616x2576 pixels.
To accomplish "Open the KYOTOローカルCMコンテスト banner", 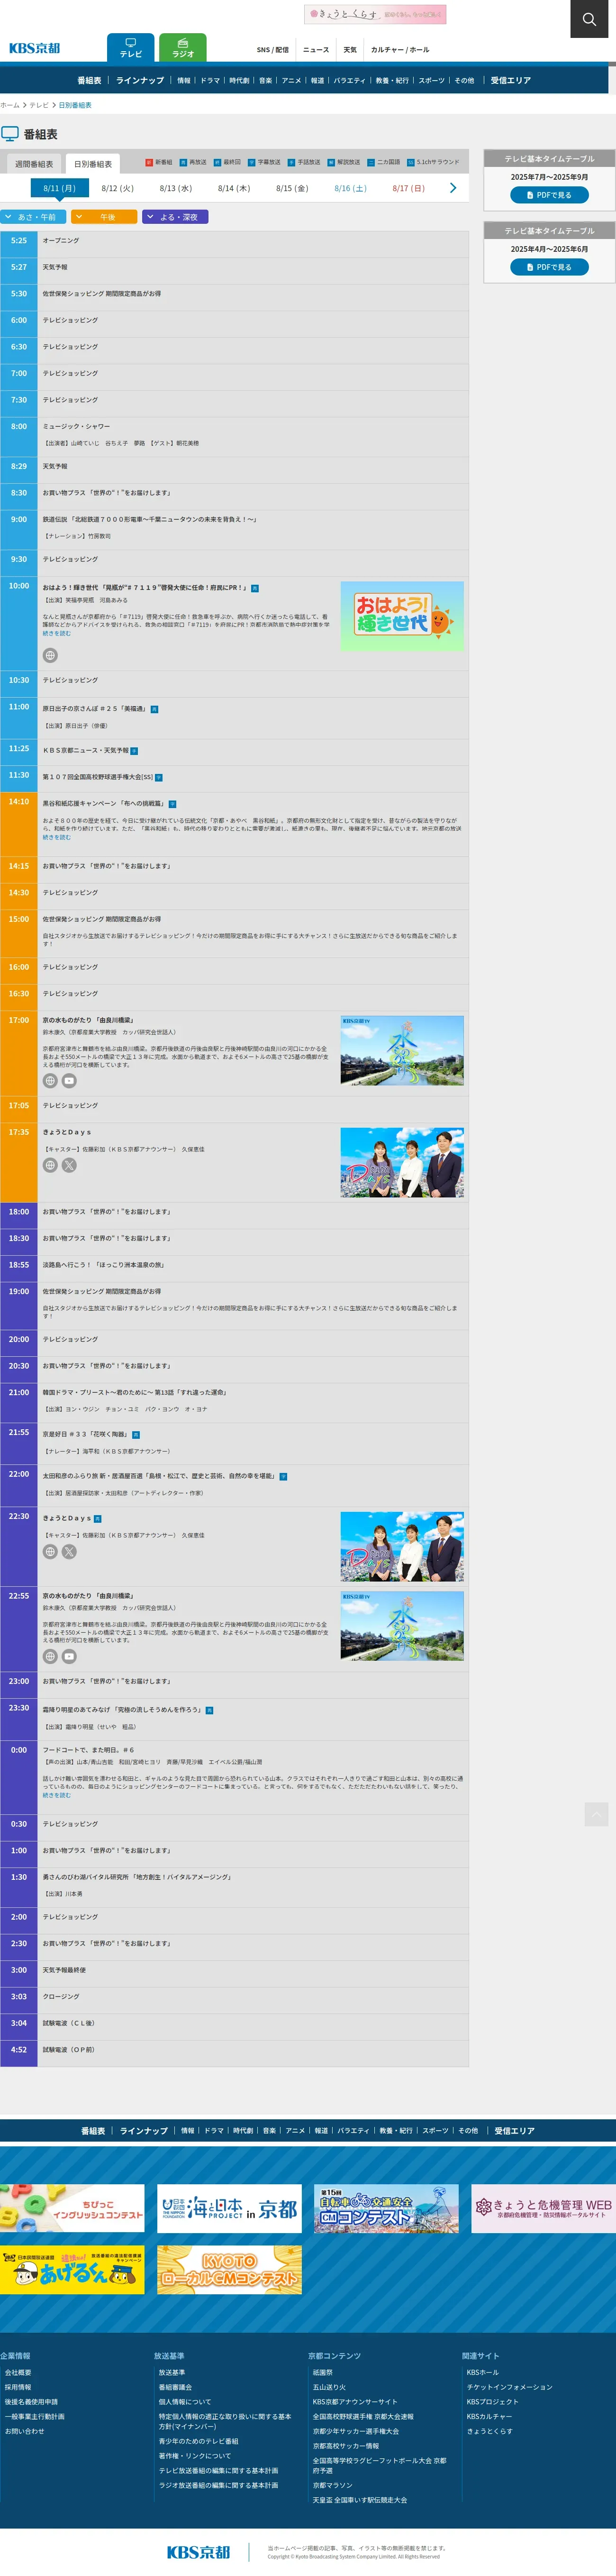I will click(x=229, y=2269).
